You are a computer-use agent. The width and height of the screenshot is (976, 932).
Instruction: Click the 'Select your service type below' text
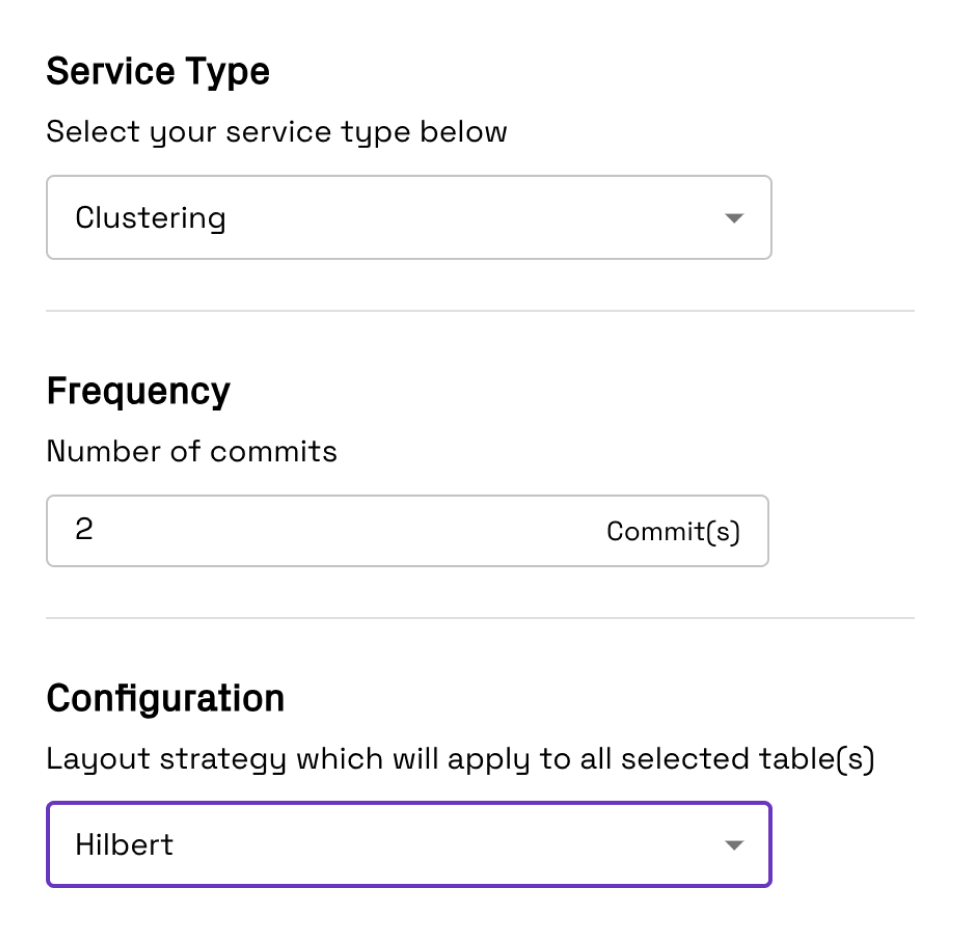277,132
